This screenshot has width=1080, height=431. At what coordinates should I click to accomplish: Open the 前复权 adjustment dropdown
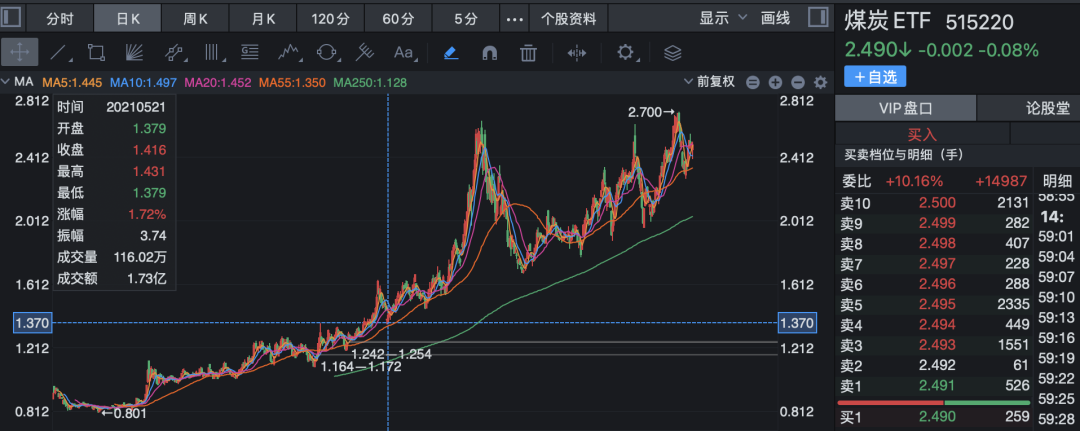(x=709, y=83)
